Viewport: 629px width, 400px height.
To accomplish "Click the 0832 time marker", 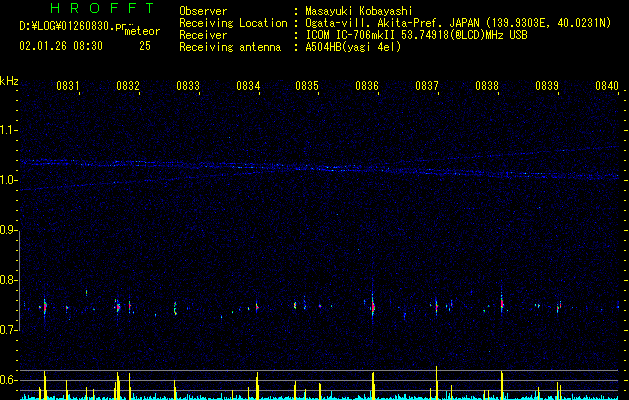I will tap(128, 85).
